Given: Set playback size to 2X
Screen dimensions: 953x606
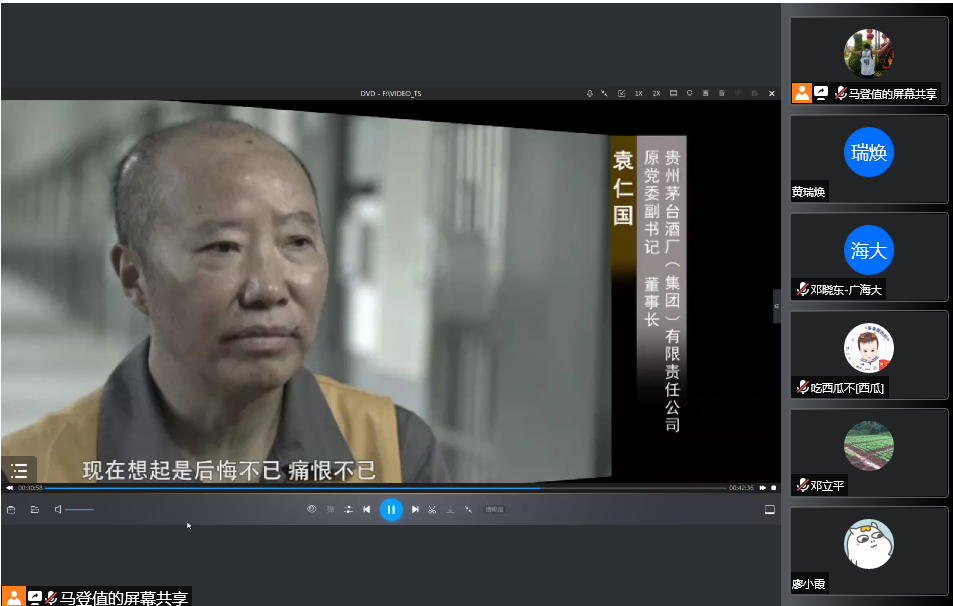Looking at the screenshot, I should pyautogui.click(x=656, y=93).
